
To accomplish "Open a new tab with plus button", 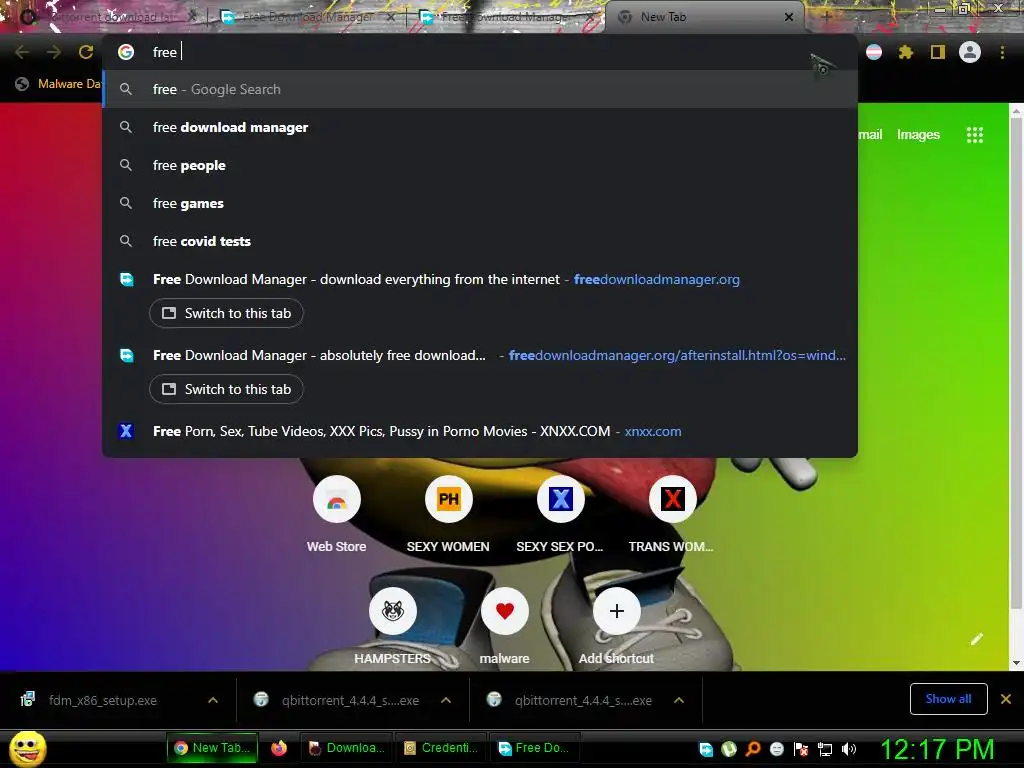I will pyautogui.click(x=826, y=17).
